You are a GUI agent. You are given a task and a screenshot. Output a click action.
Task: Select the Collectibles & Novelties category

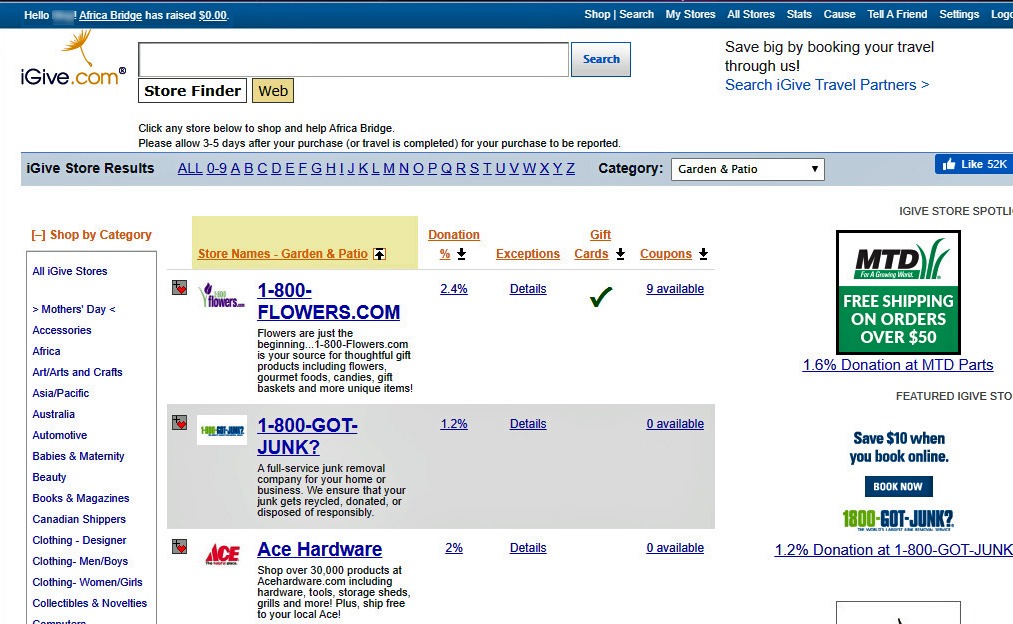(90, 603)
